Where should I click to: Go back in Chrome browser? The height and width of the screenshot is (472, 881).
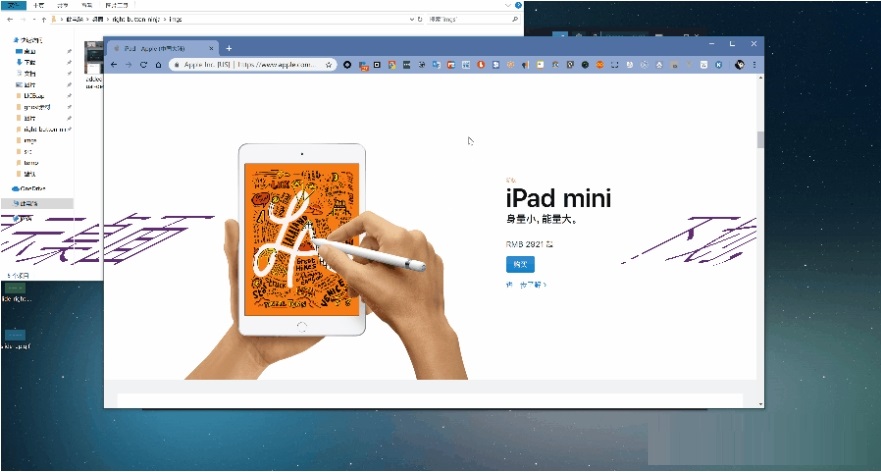tap(114, 65)
